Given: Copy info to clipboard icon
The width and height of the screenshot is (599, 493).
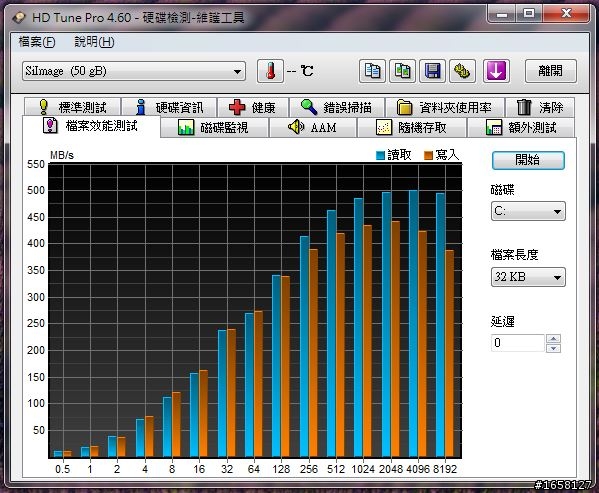Looking at the screenshot, I should point(372,71).
